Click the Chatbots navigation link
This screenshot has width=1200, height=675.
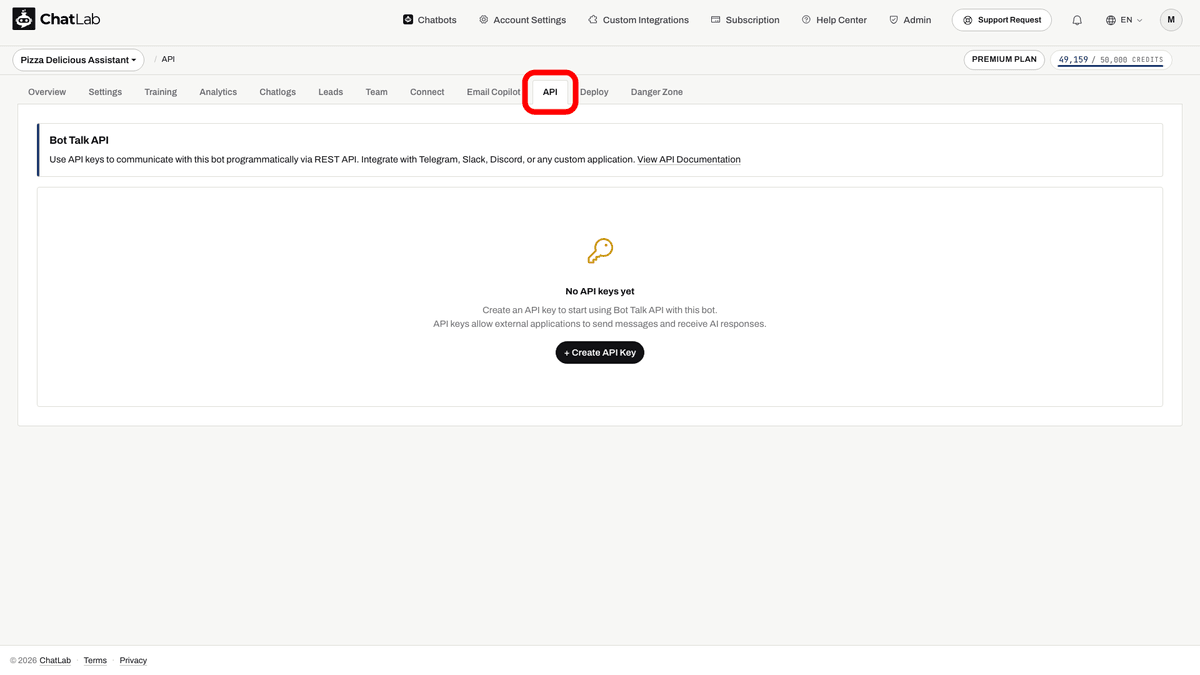pyautogui.click(x=430, y=20)
